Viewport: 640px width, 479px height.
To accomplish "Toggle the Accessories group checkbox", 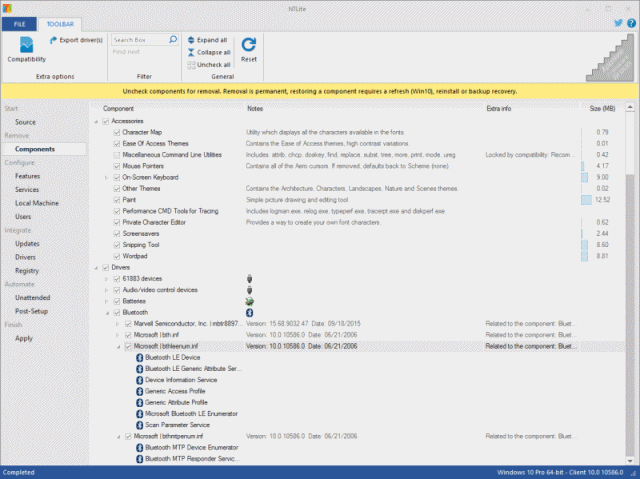I will pyautogui.click(x=106, y=121).
